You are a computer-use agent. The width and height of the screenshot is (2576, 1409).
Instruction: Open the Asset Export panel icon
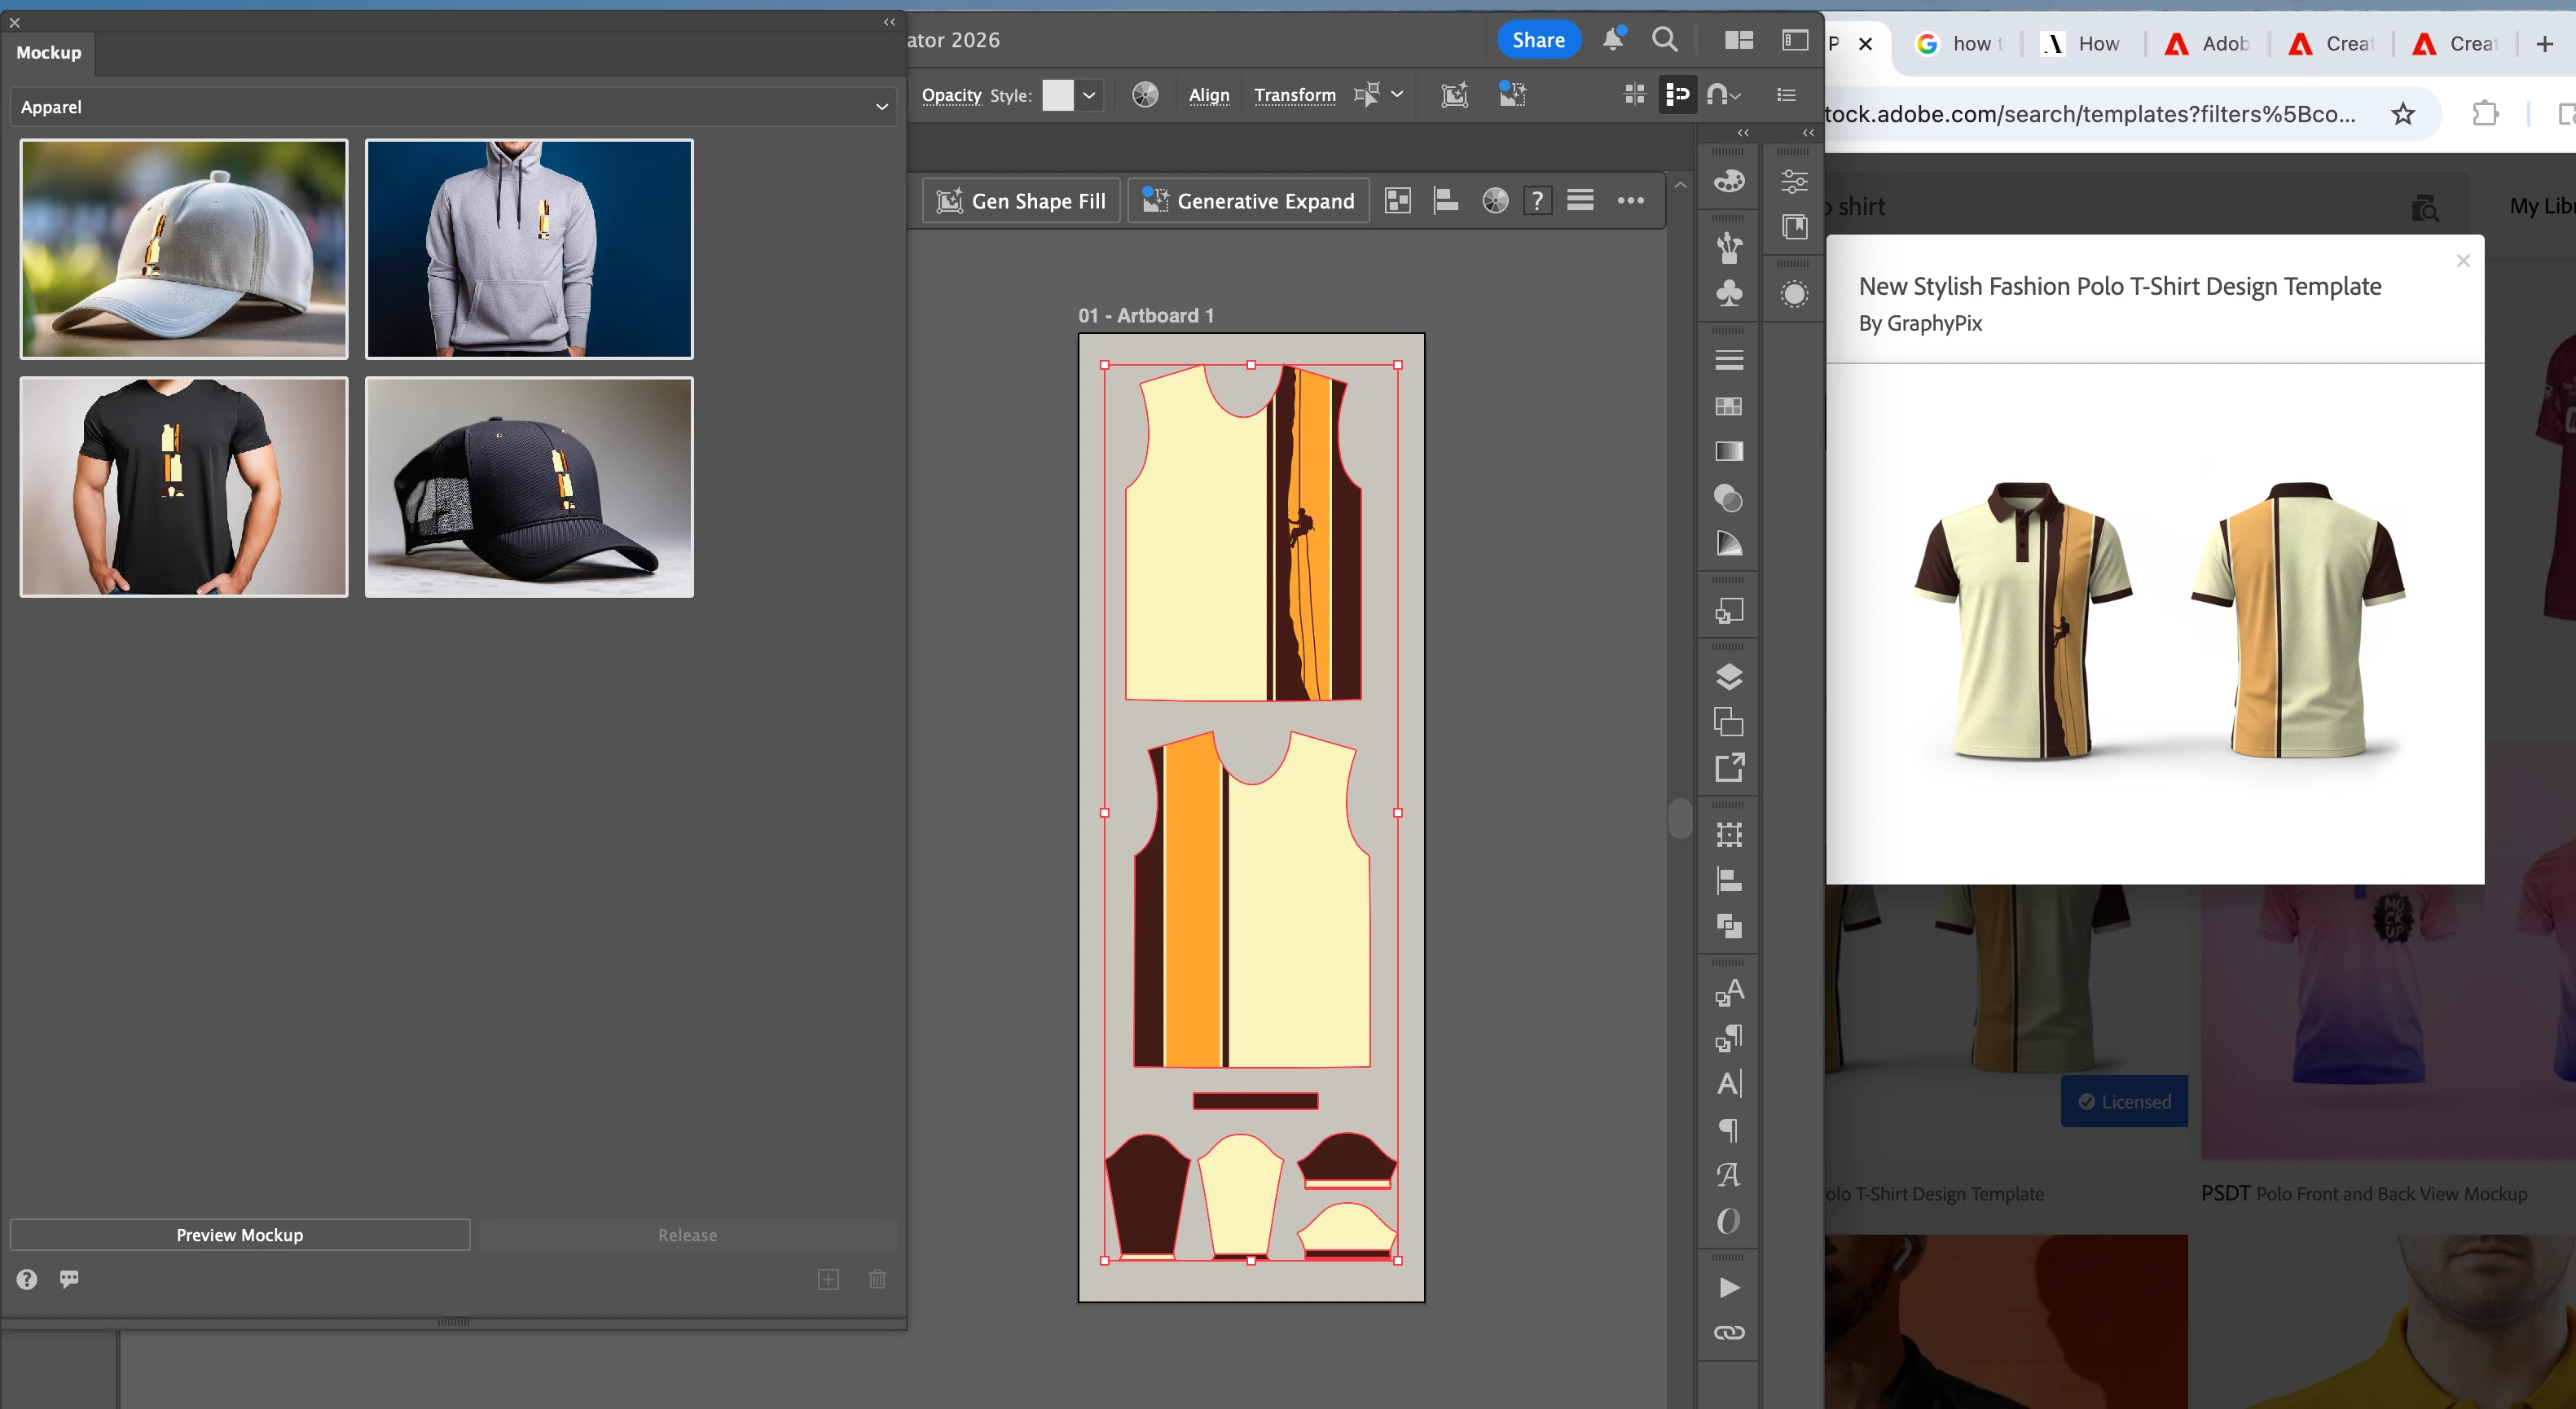[x=1728, y=768]
